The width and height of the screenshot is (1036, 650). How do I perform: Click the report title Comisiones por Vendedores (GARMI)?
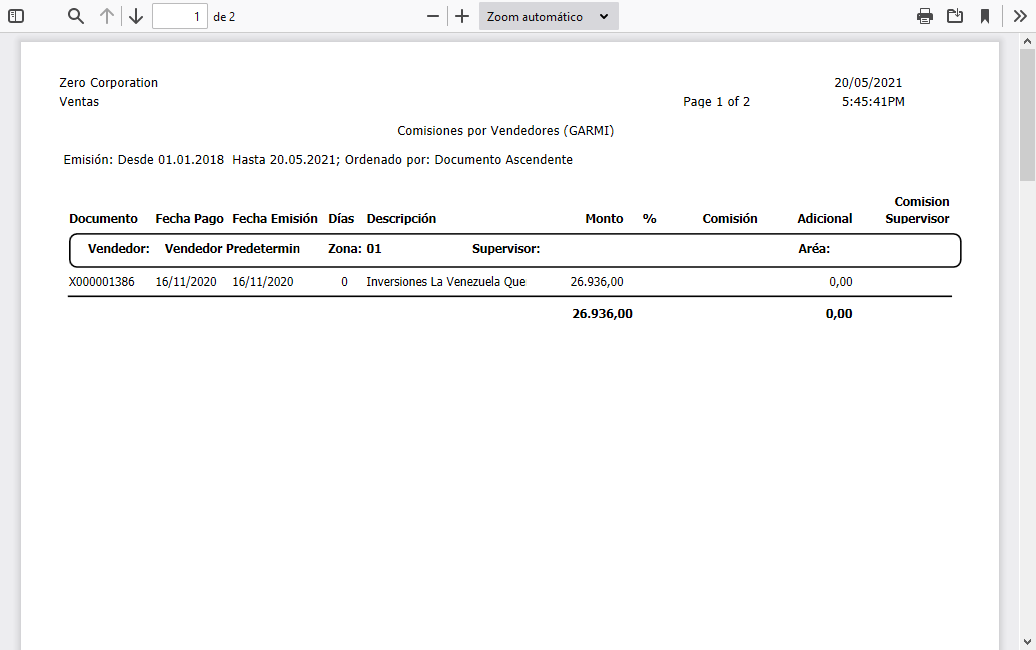(506, 130)
